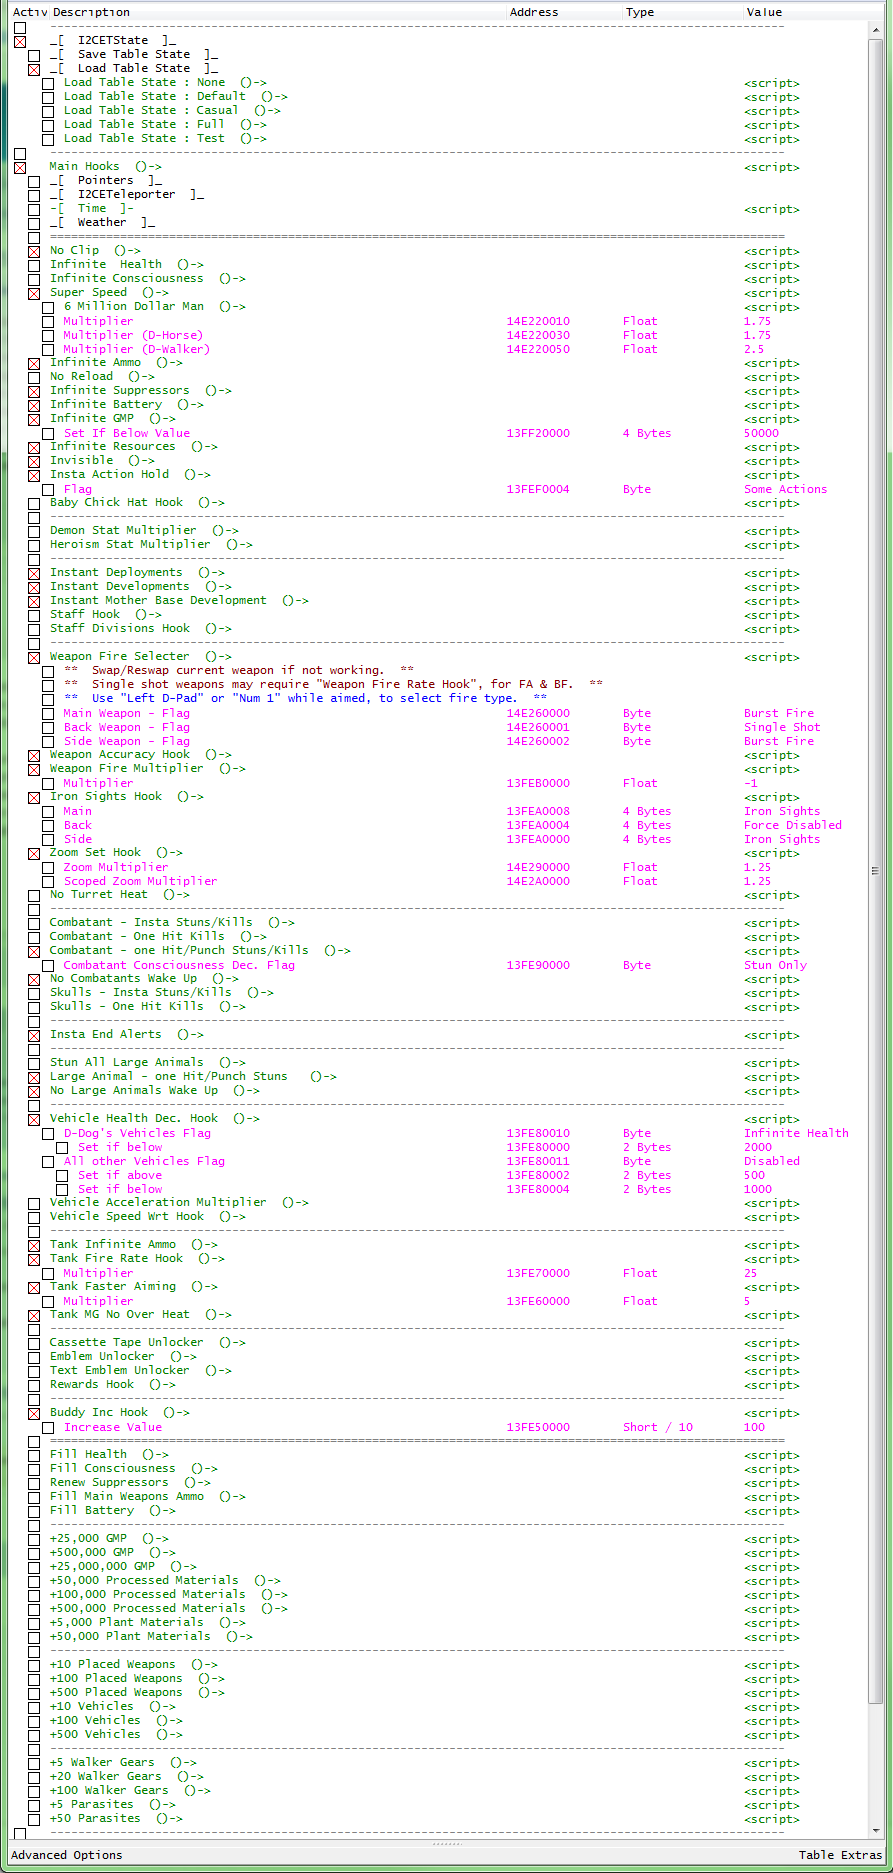Viewport: 893px width, 1873px height.
Task: Click D-Dog's Vehicles Flag value Infinite Health
Action: [796, 1134]
